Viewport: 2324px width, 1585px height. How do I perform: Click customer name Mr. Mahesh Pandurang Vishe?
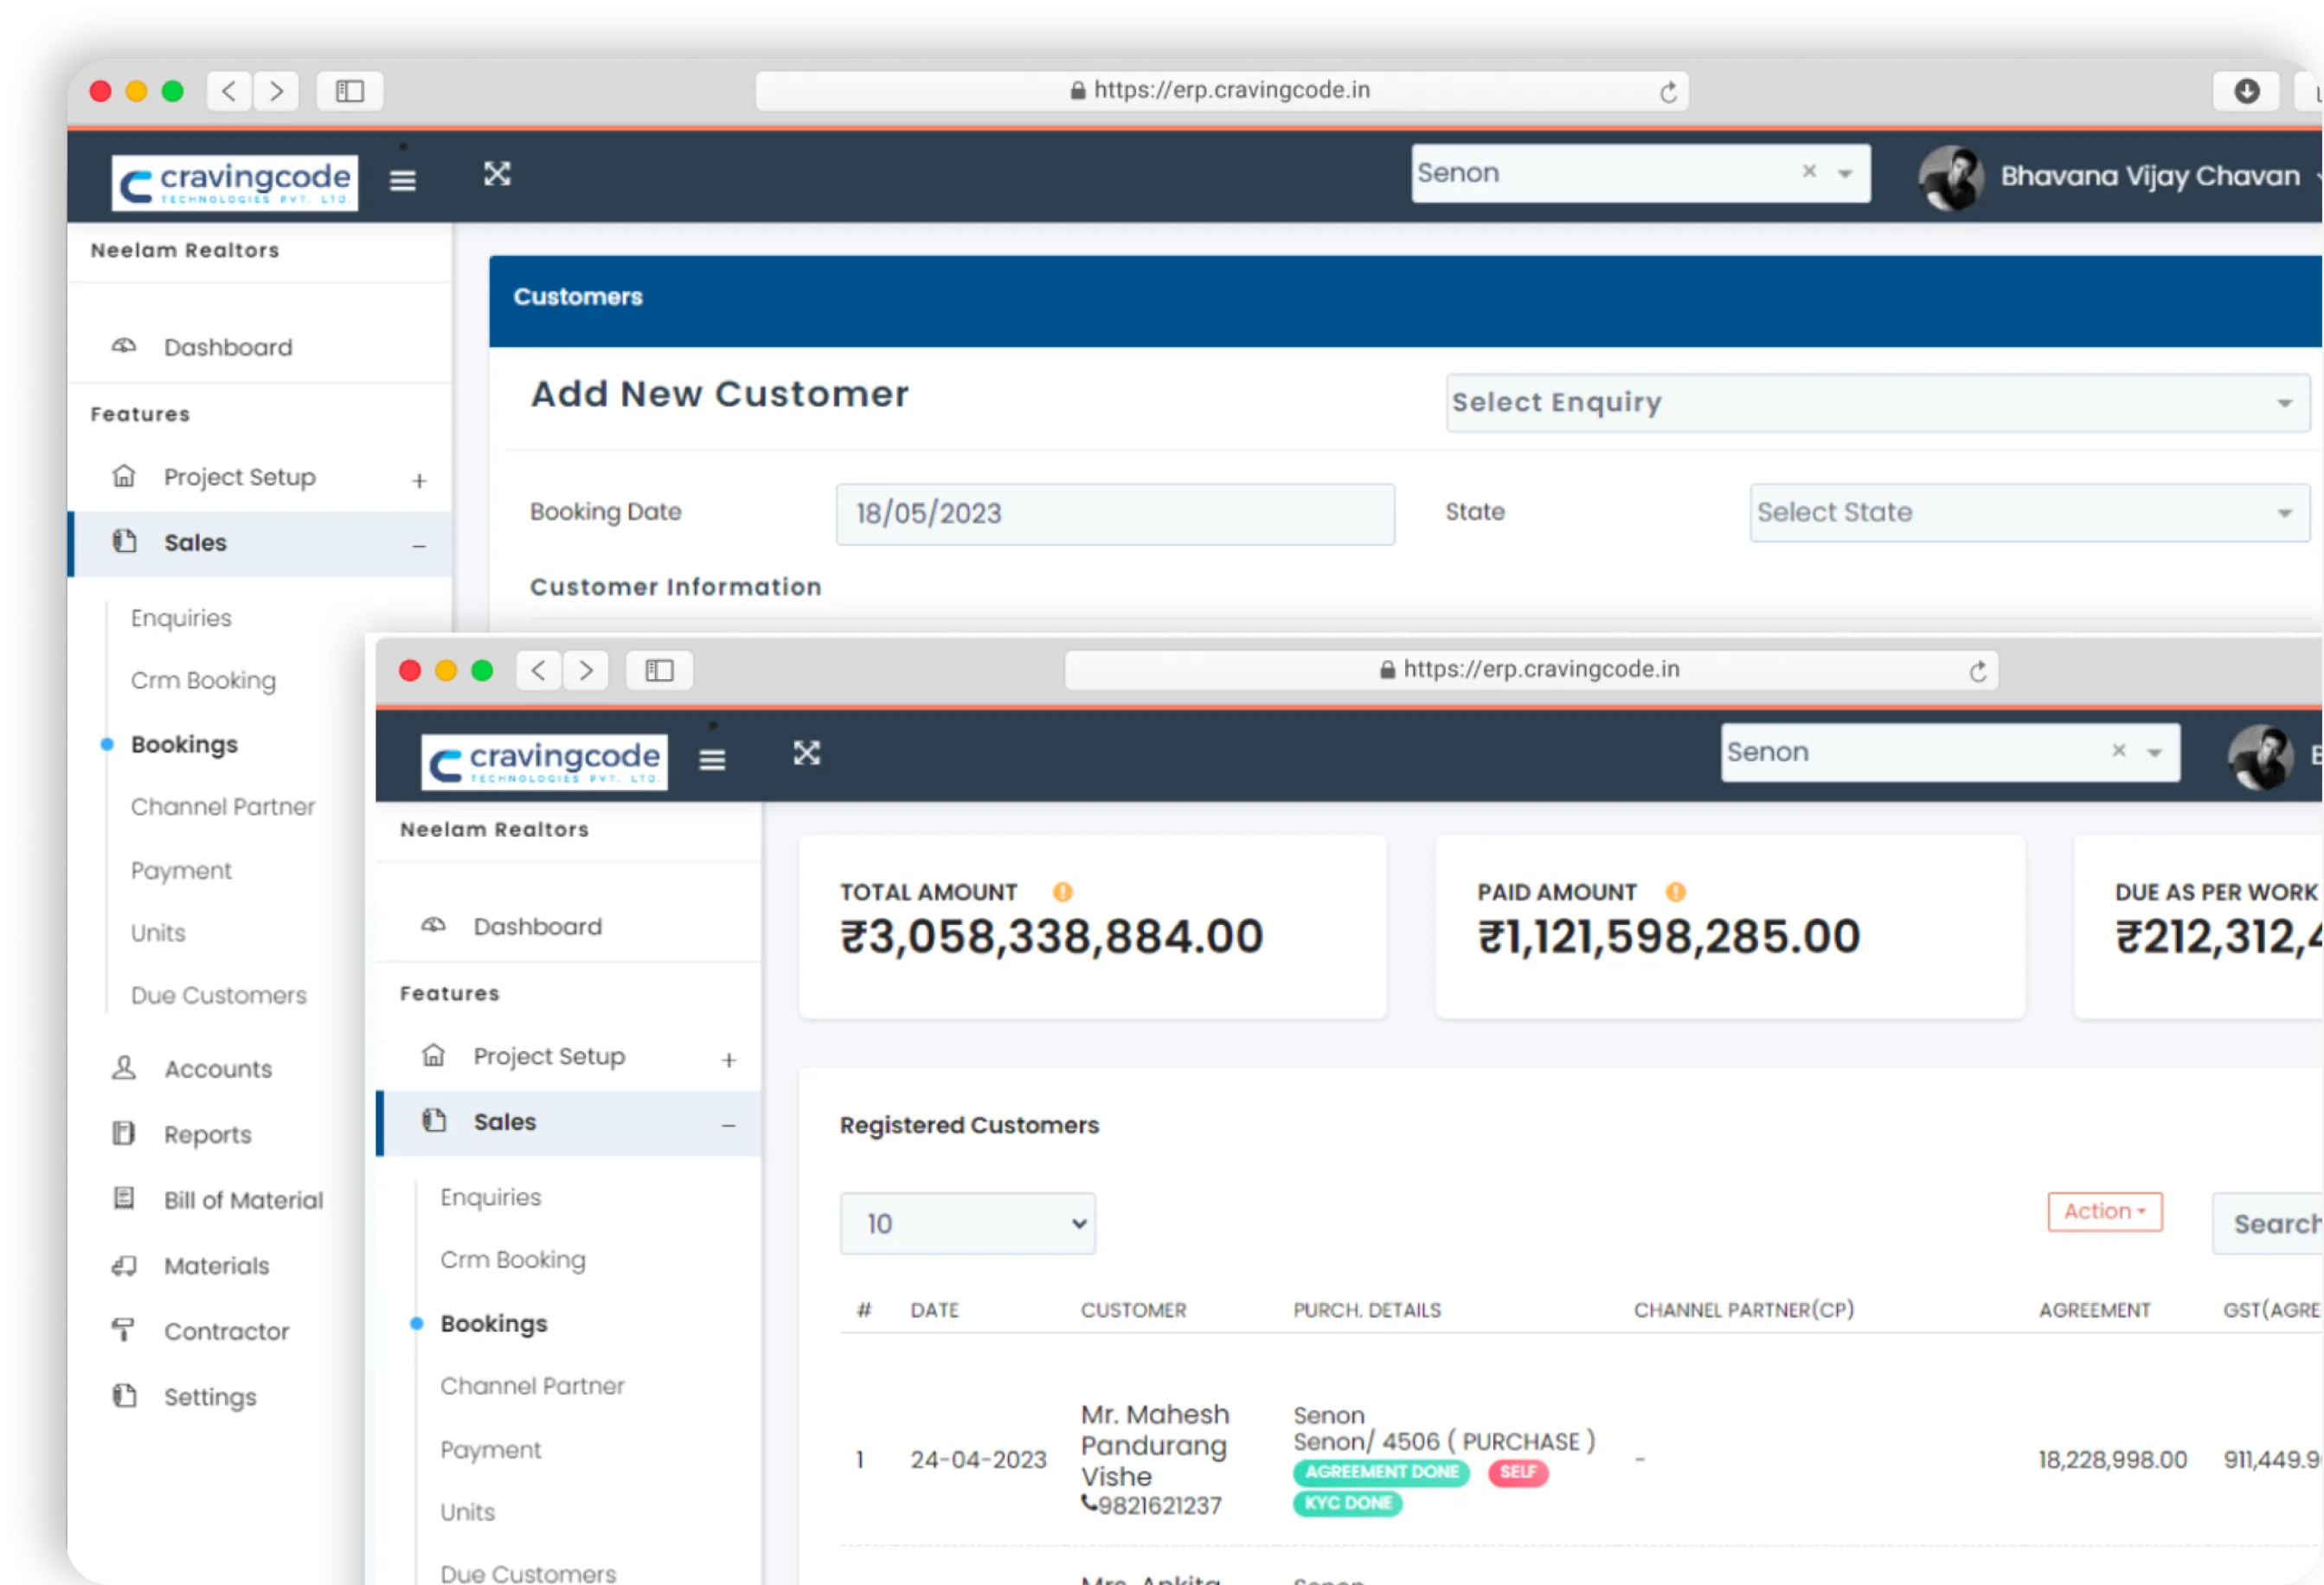tap(1155, 1446)
